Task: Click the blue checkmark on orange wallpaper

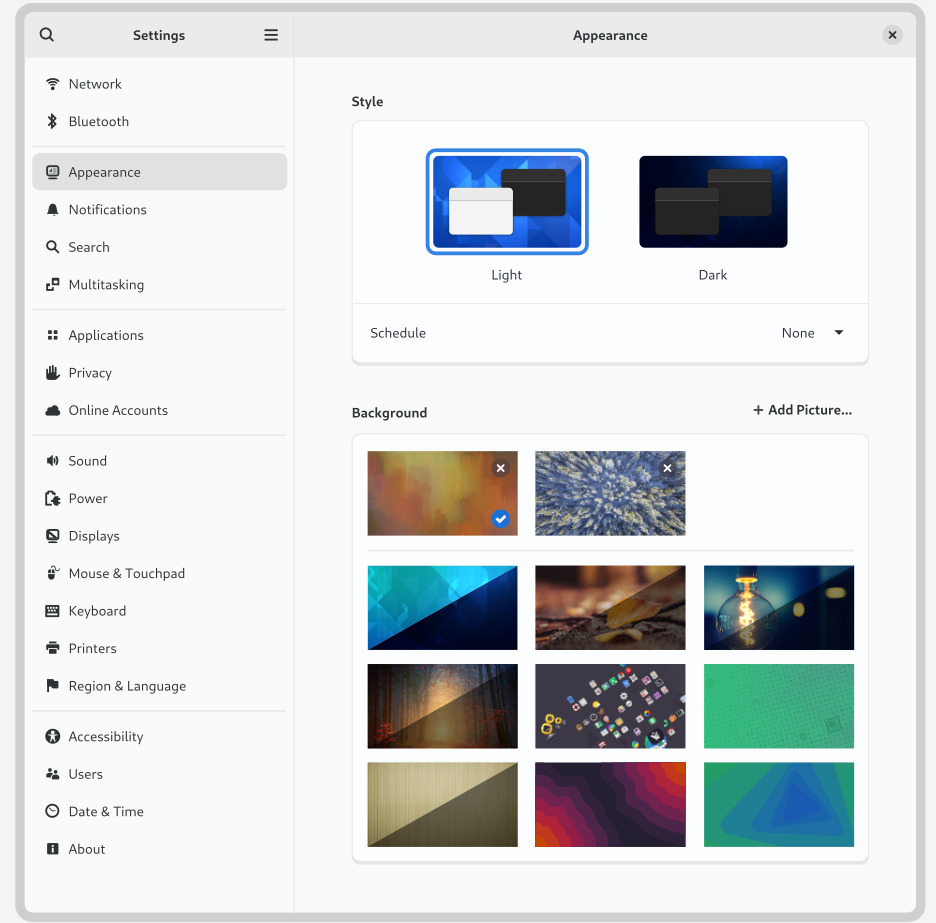Action: [x=501, y=519]
